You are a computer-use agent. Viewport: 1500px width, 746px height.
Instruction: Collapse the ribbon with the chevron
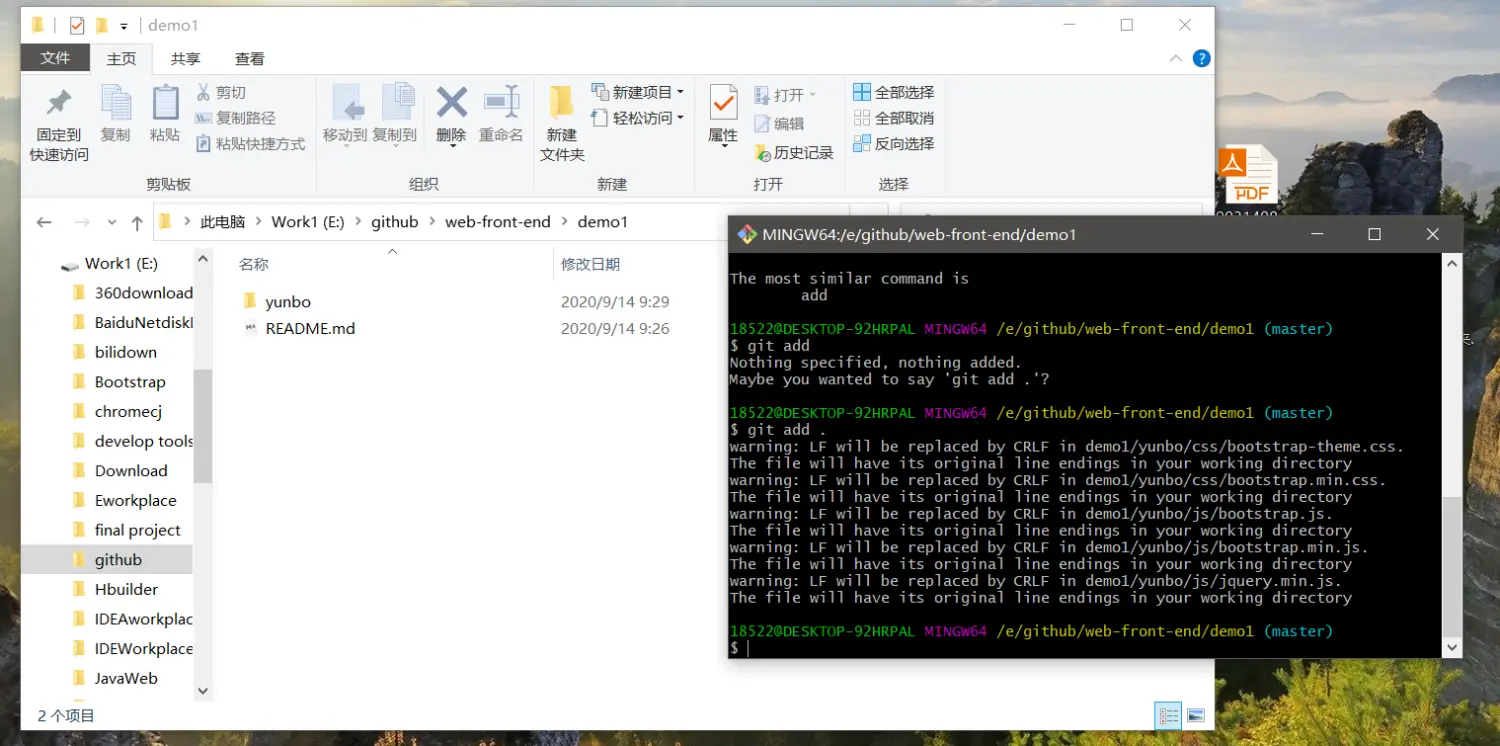(x=1176, y=59)
